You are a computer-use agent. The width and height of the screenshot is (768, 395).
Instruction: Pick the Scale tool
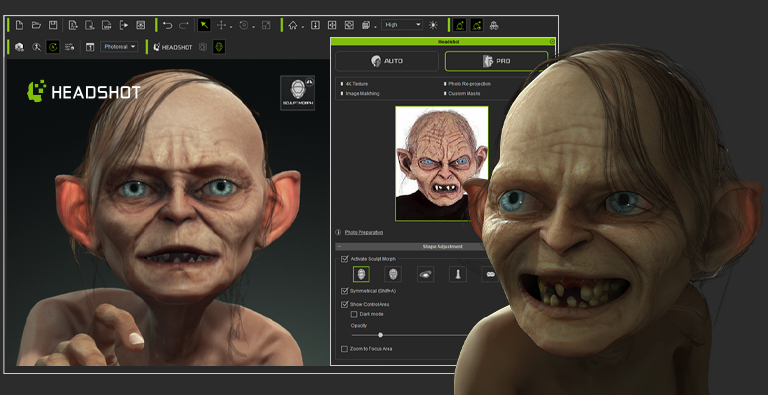pyautogui.click(x=266, y=25)
